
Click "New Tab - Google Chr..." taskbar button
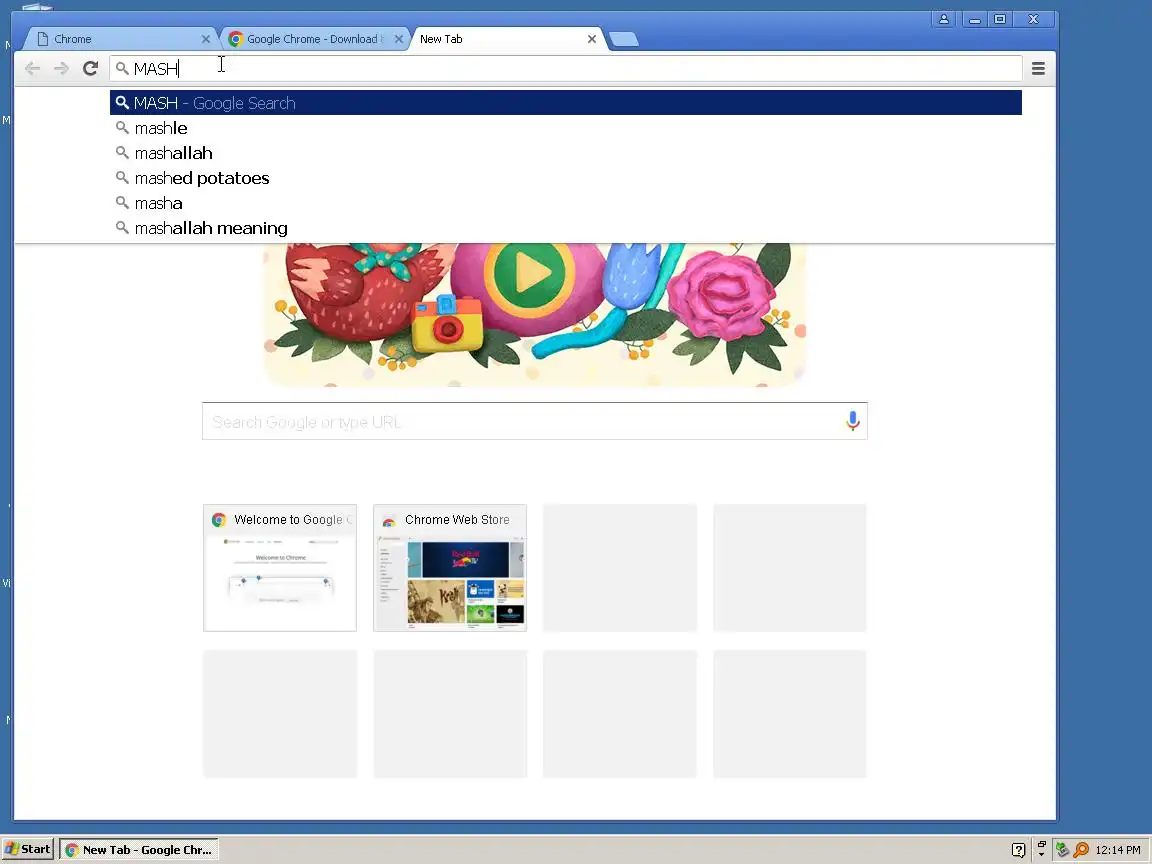[139, 849]
